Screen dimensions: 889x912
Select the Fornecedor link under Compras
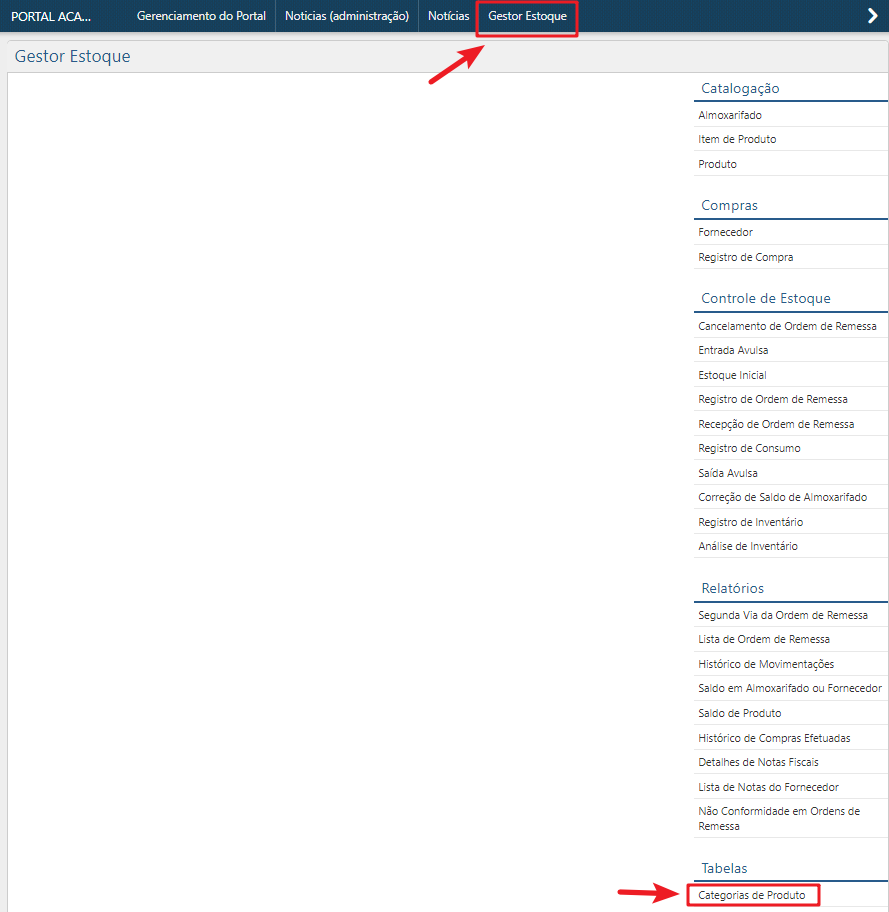(x=725, y=232)
